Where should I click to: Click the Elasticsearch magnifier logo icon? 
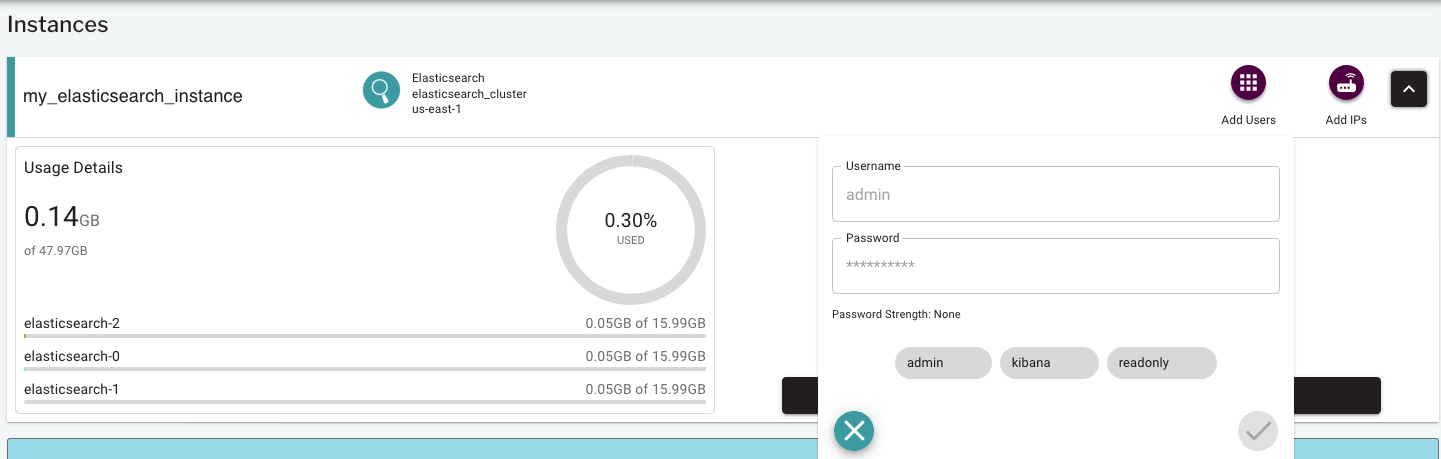tap(381, 91)
